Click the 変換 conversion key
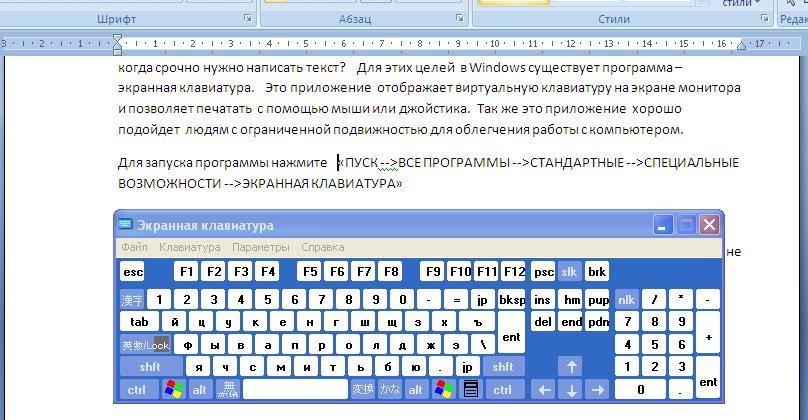The height and width of the screenshot is (420, 808). pos(362,390)
